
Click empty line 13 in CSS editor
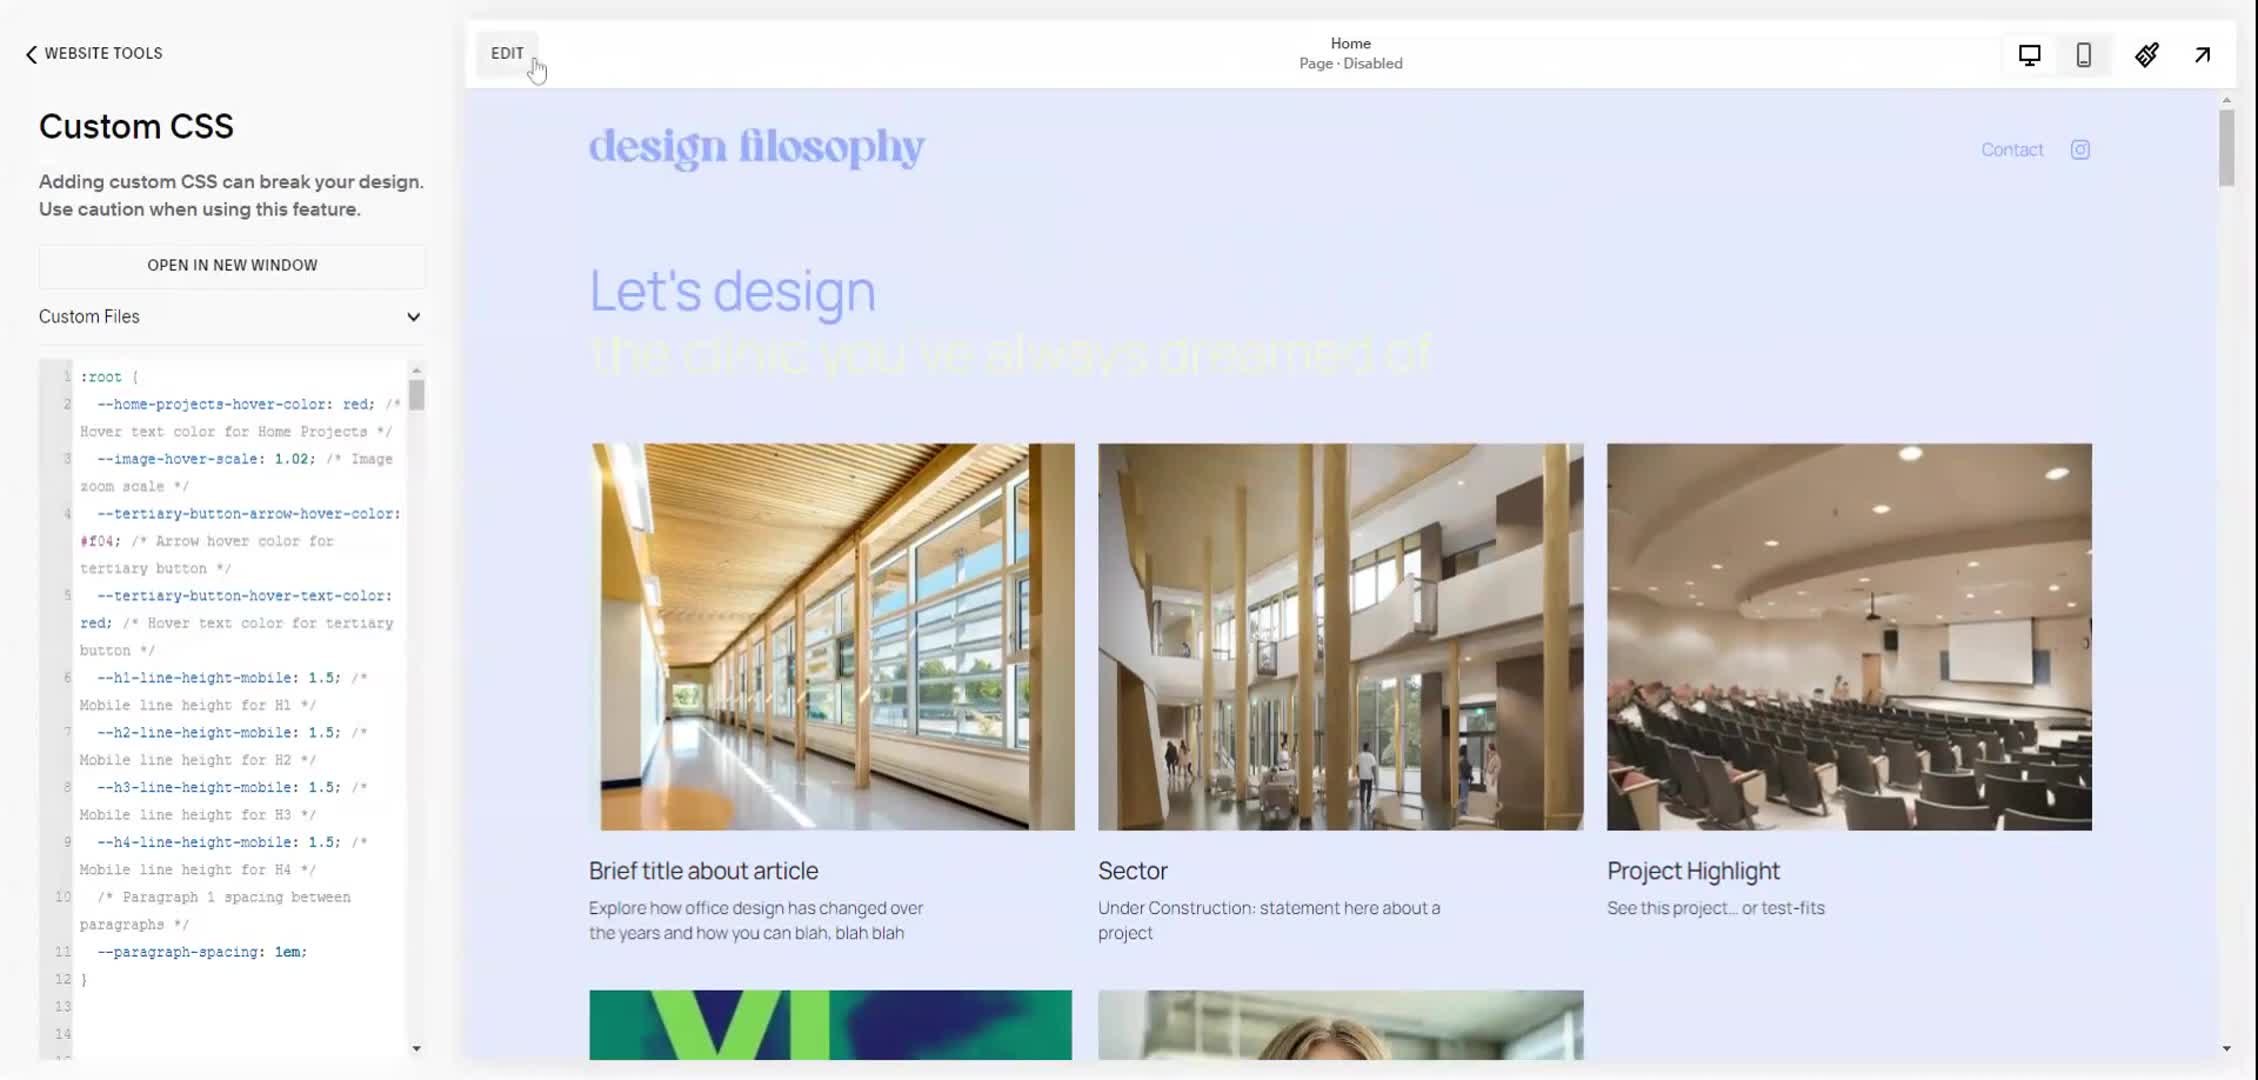238,1007
